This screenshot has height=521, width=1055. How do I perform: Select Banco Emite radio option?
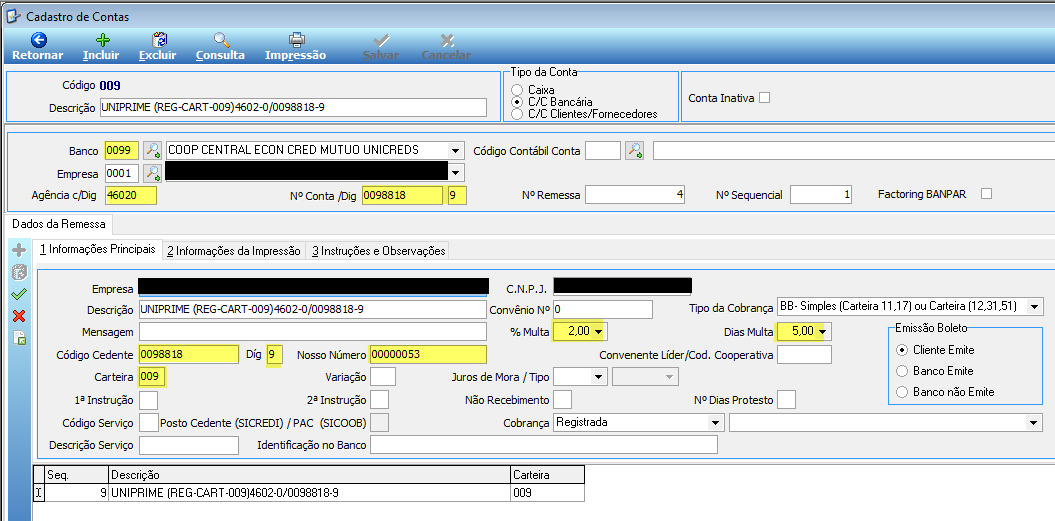click(902, 371)
